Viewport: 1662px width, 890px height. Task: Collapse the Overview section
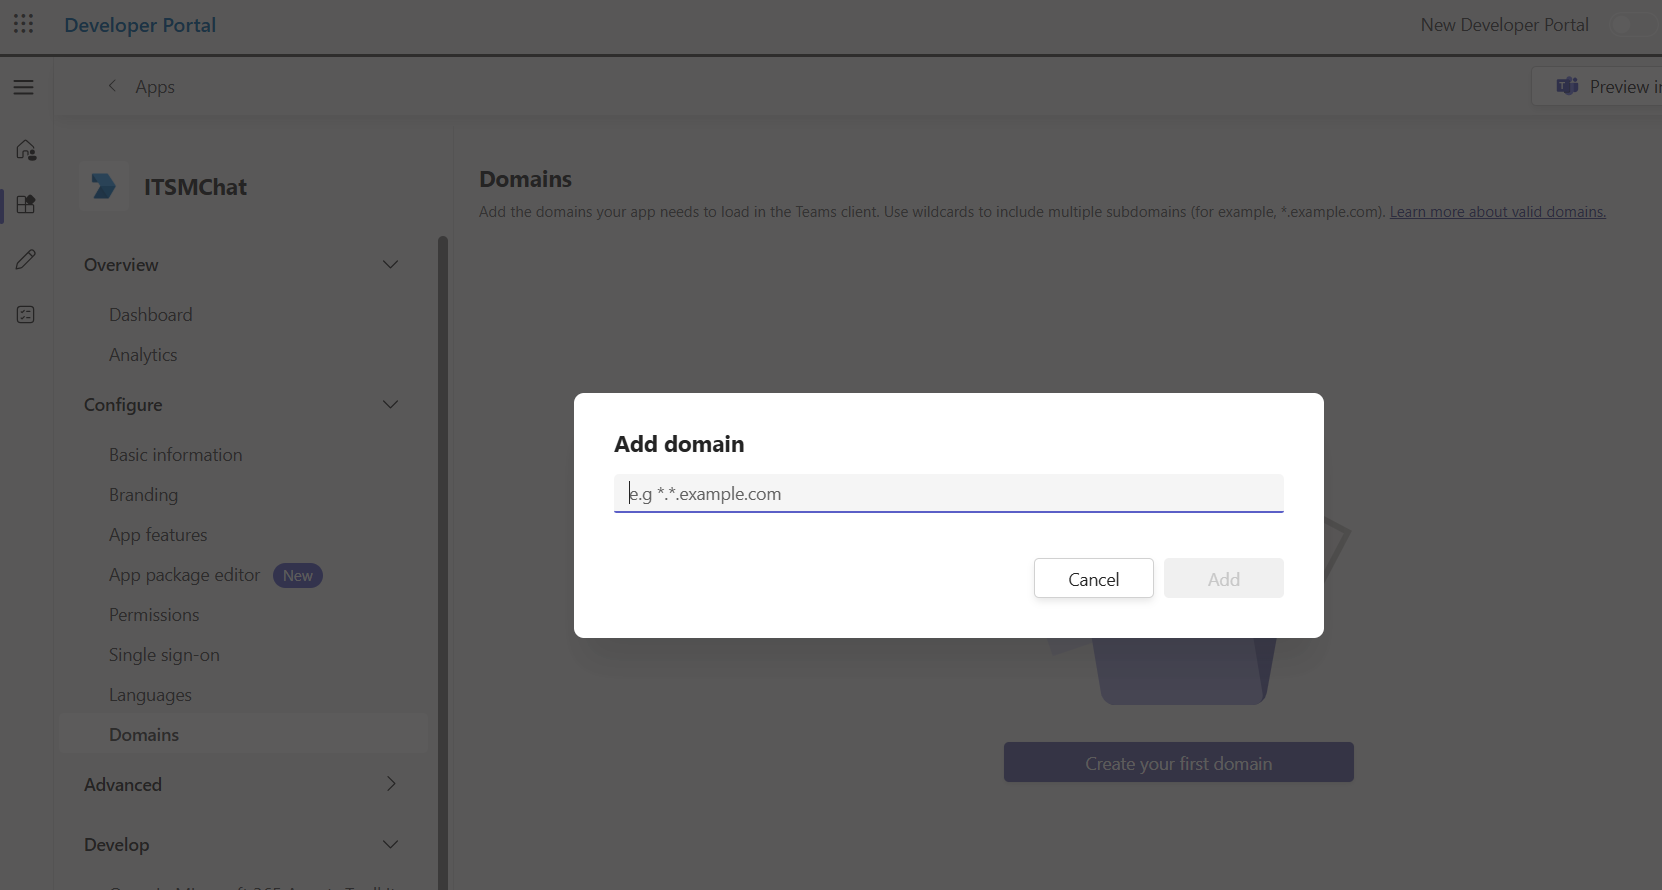point(390,265)
